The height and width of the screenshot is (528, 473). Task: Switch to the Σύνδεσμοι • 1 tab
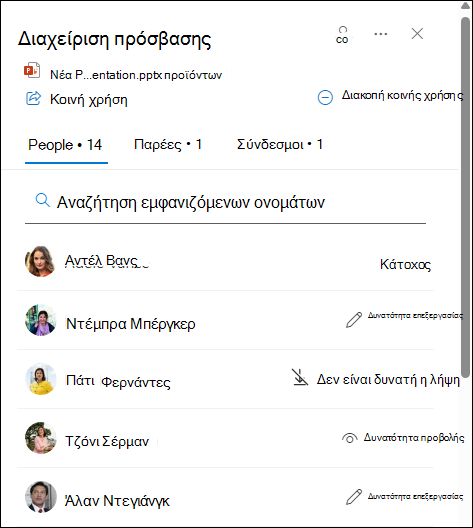(280, 145)
